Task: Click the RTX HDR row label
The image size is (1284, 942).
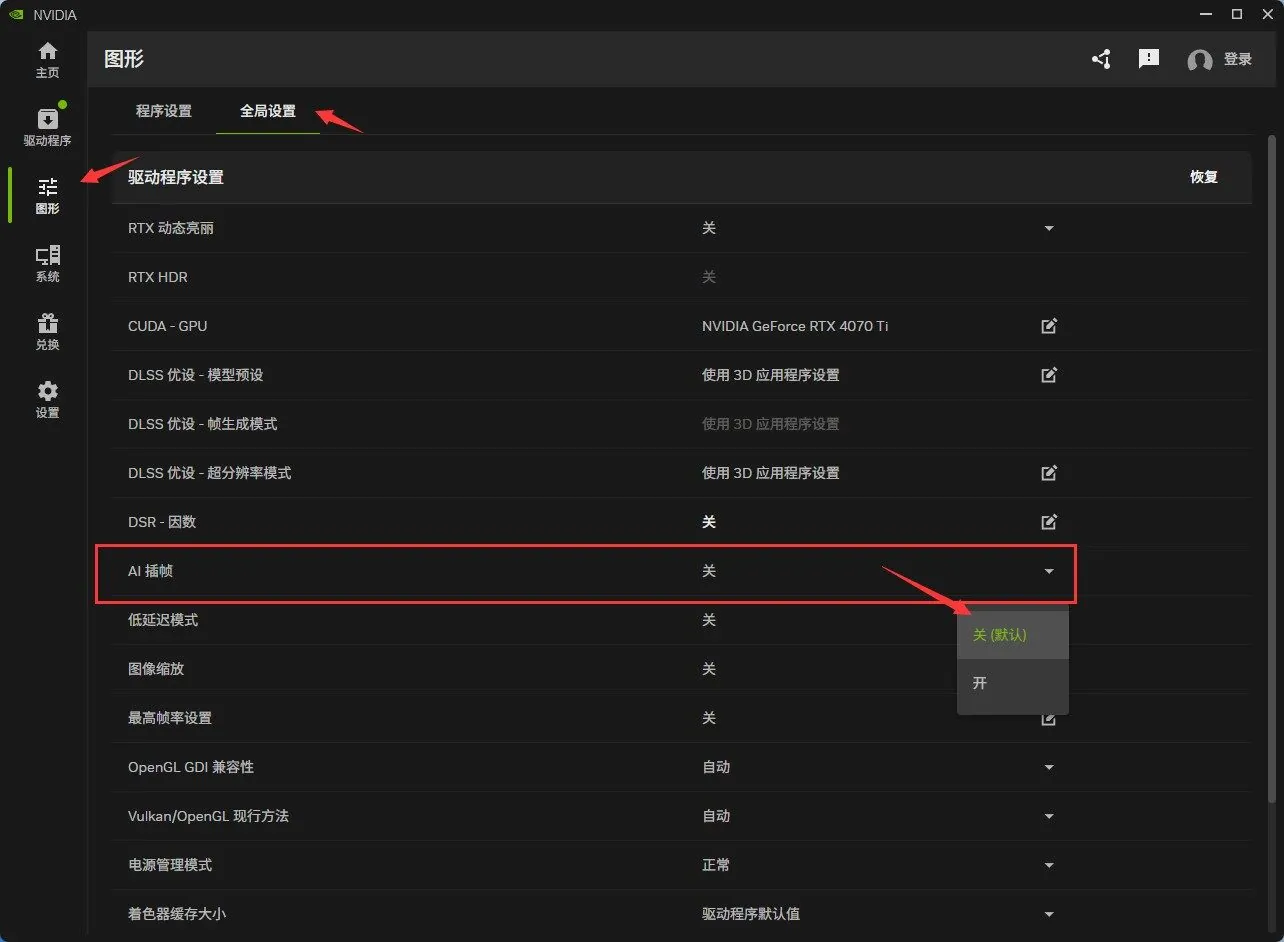Action: click(x=158, y=277)
